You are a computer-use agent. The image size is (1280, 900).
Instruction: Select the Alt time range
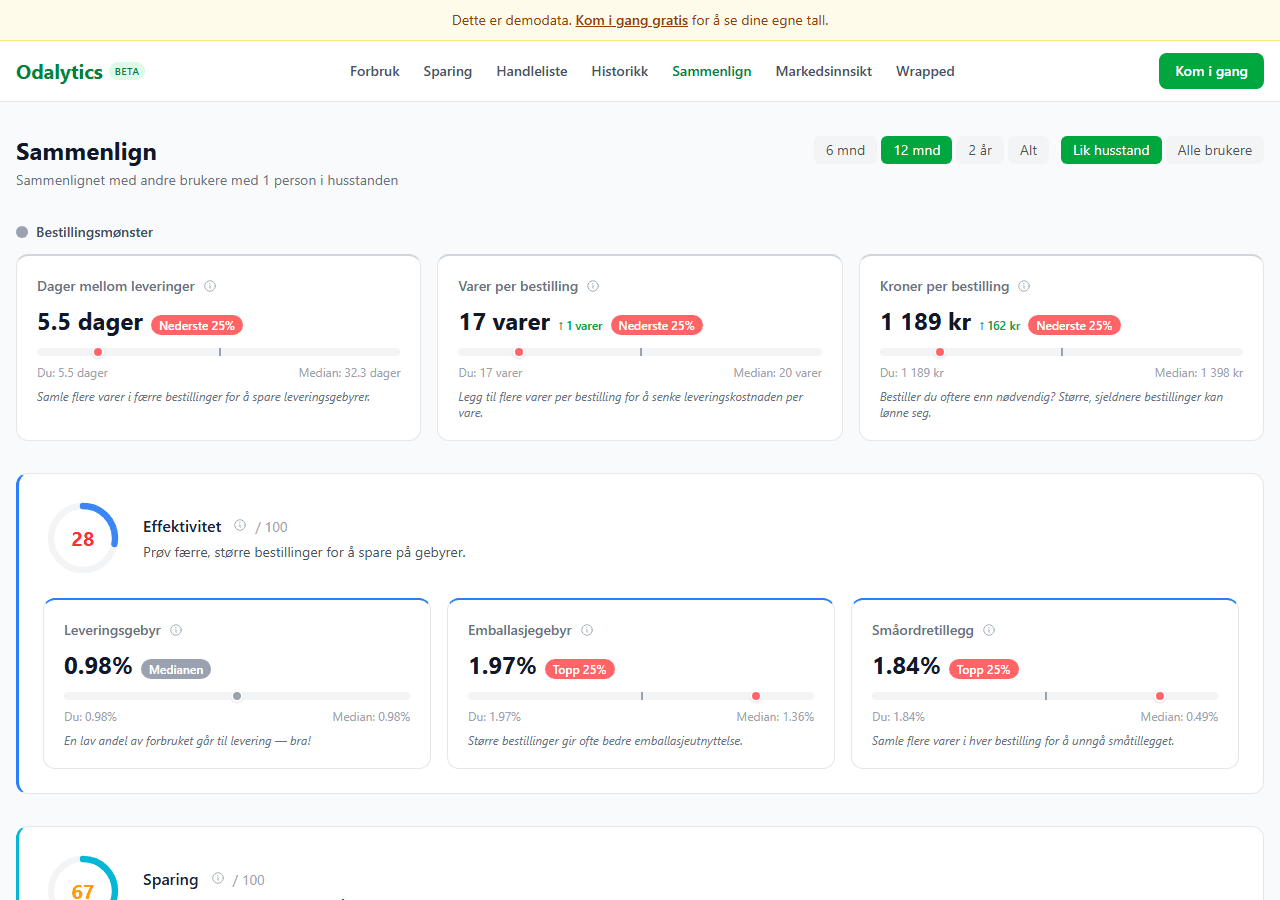1028,150
